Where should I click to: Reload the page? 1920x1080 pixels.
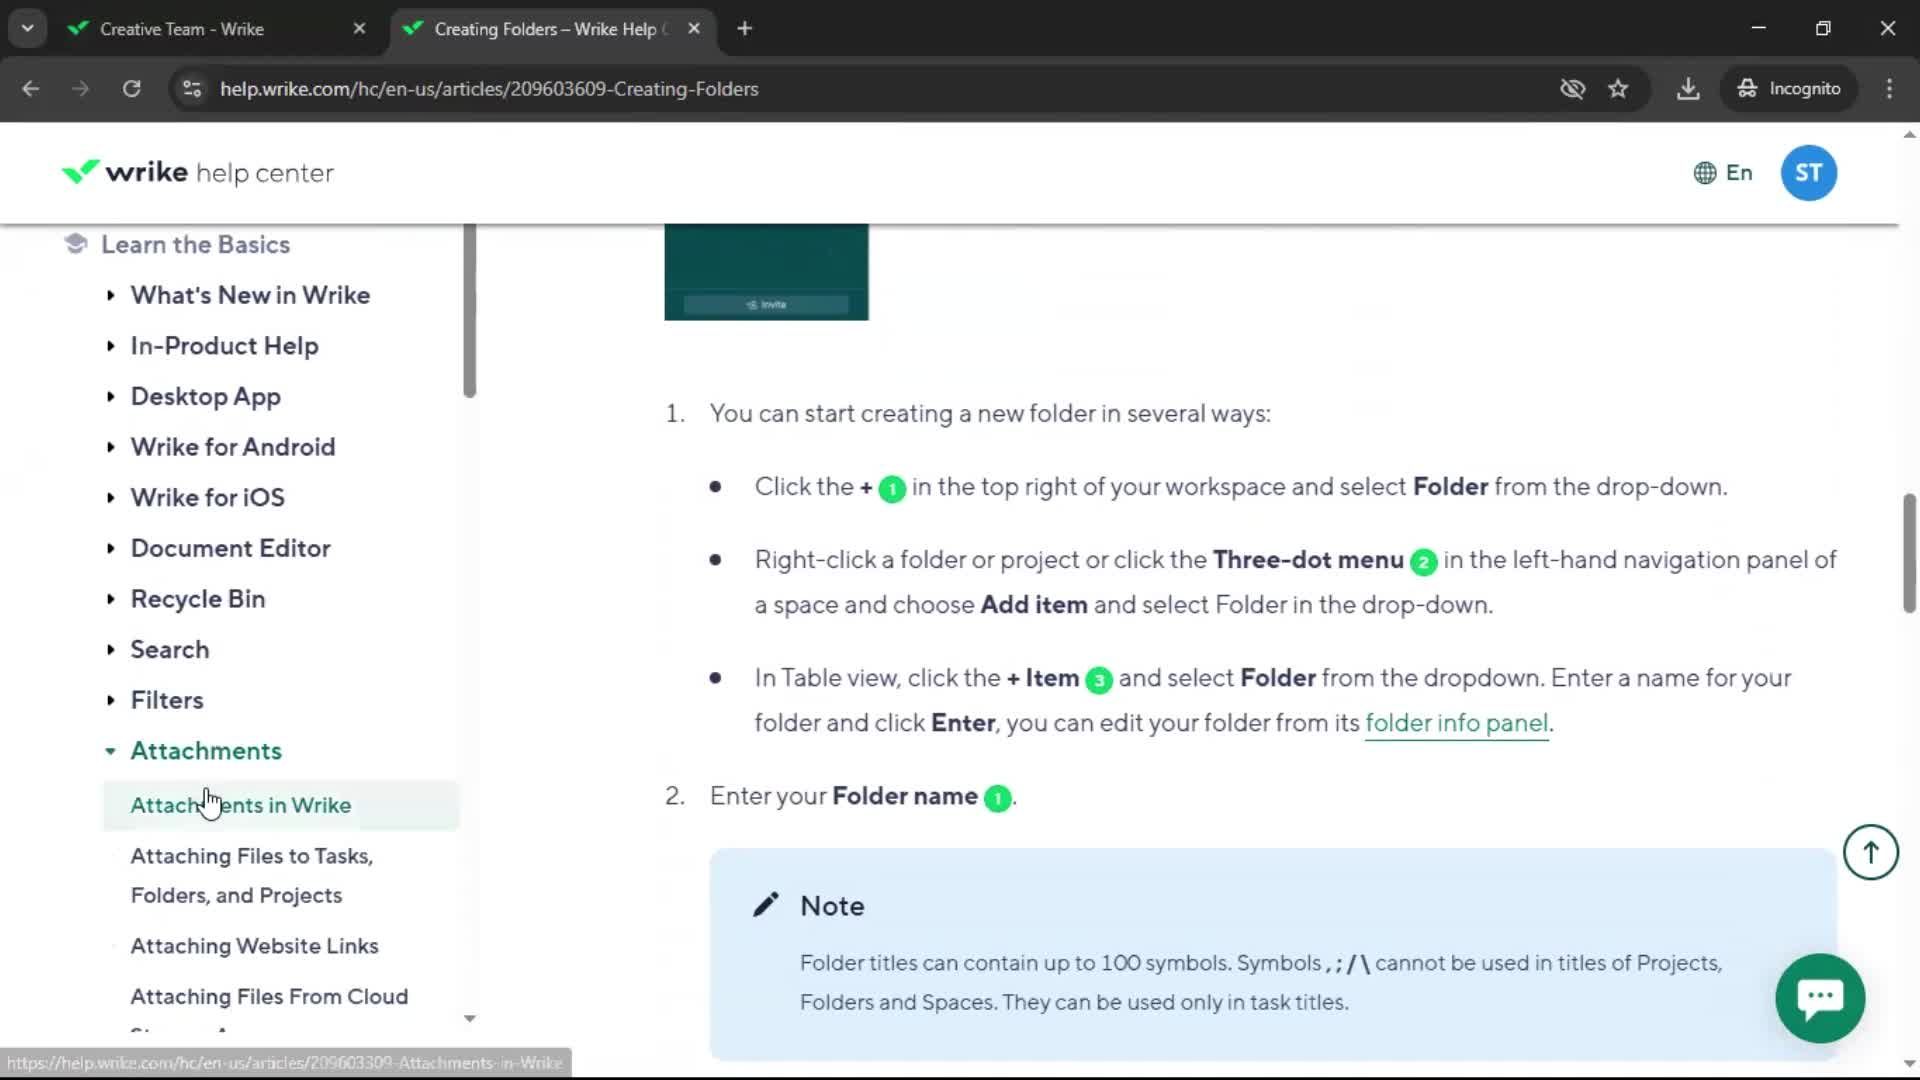131,89
